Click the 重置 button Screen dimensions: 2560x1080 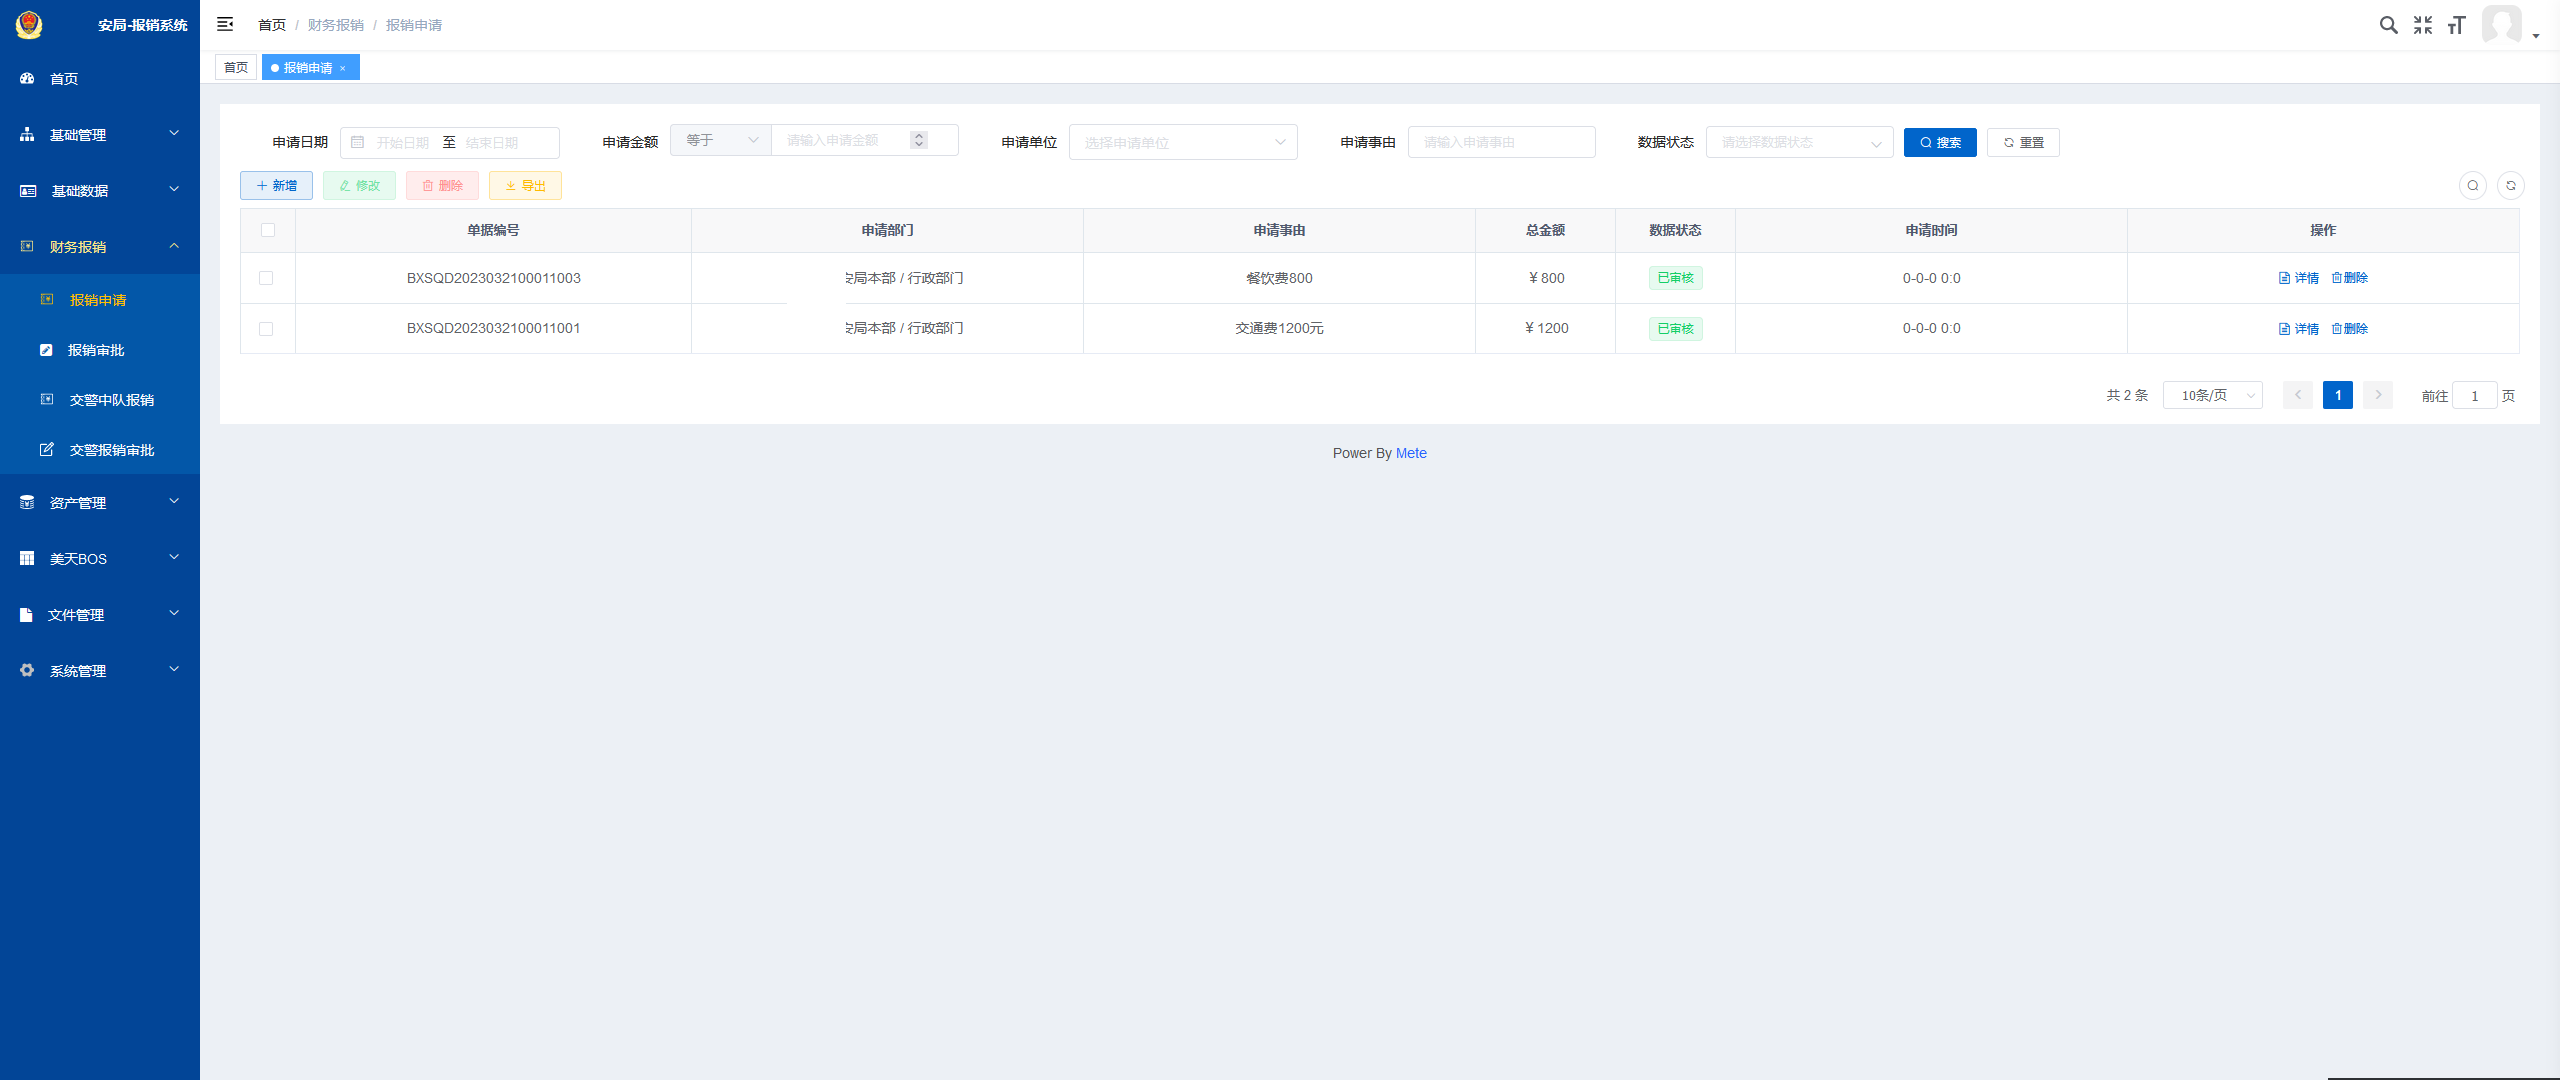coord(2023,142)
